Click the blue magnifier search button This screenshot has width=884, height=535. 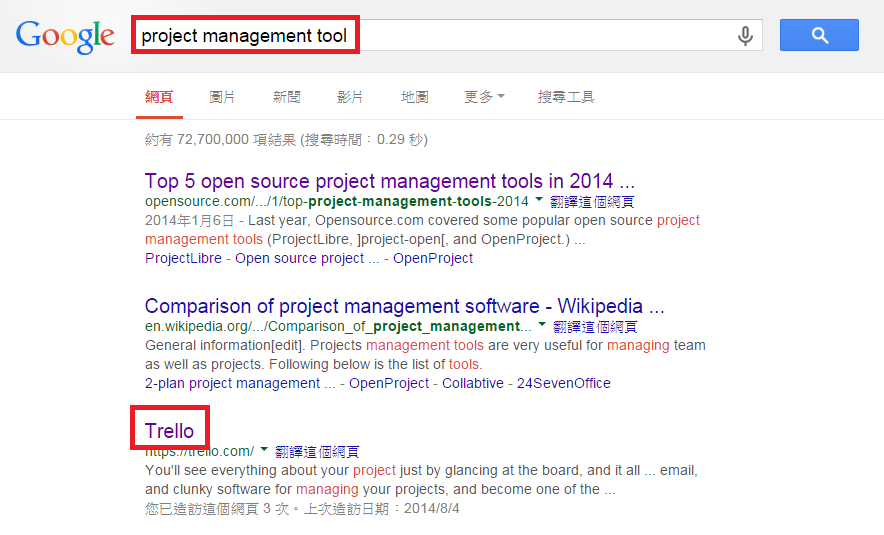pos(819,35)
